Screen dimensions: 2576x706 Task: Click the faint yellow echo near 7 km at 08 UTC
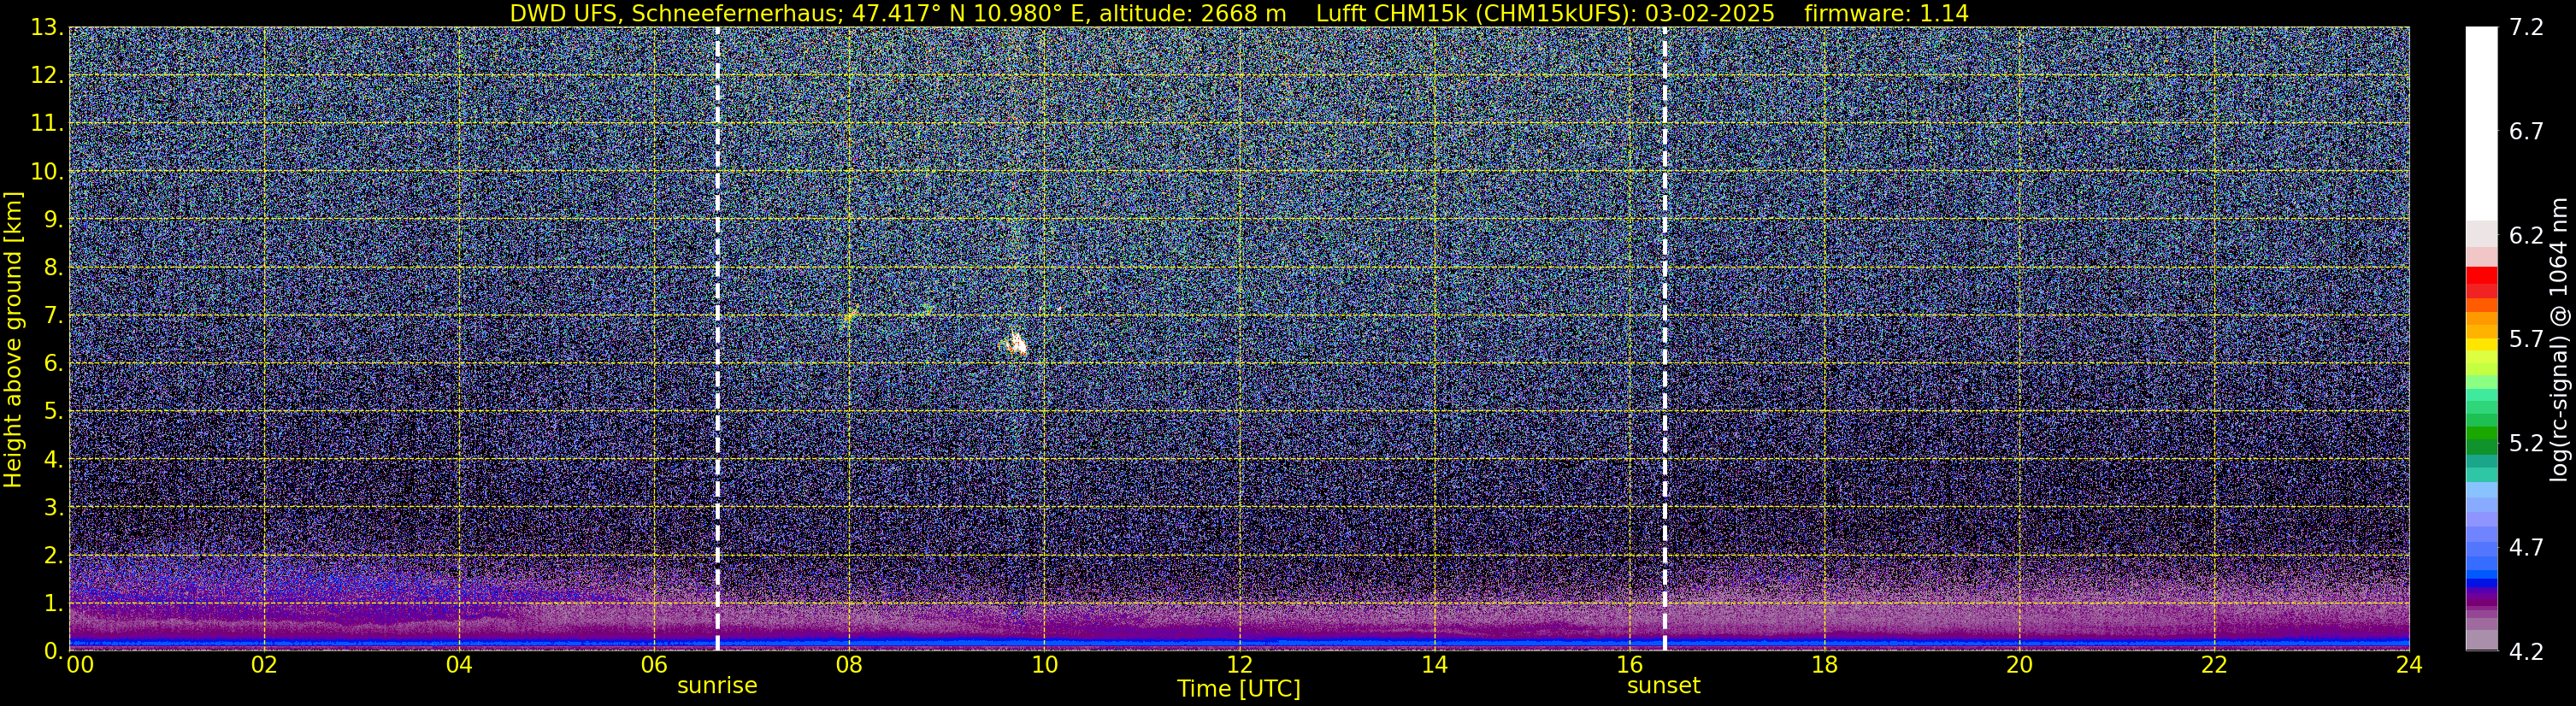(x=850, y=315)
